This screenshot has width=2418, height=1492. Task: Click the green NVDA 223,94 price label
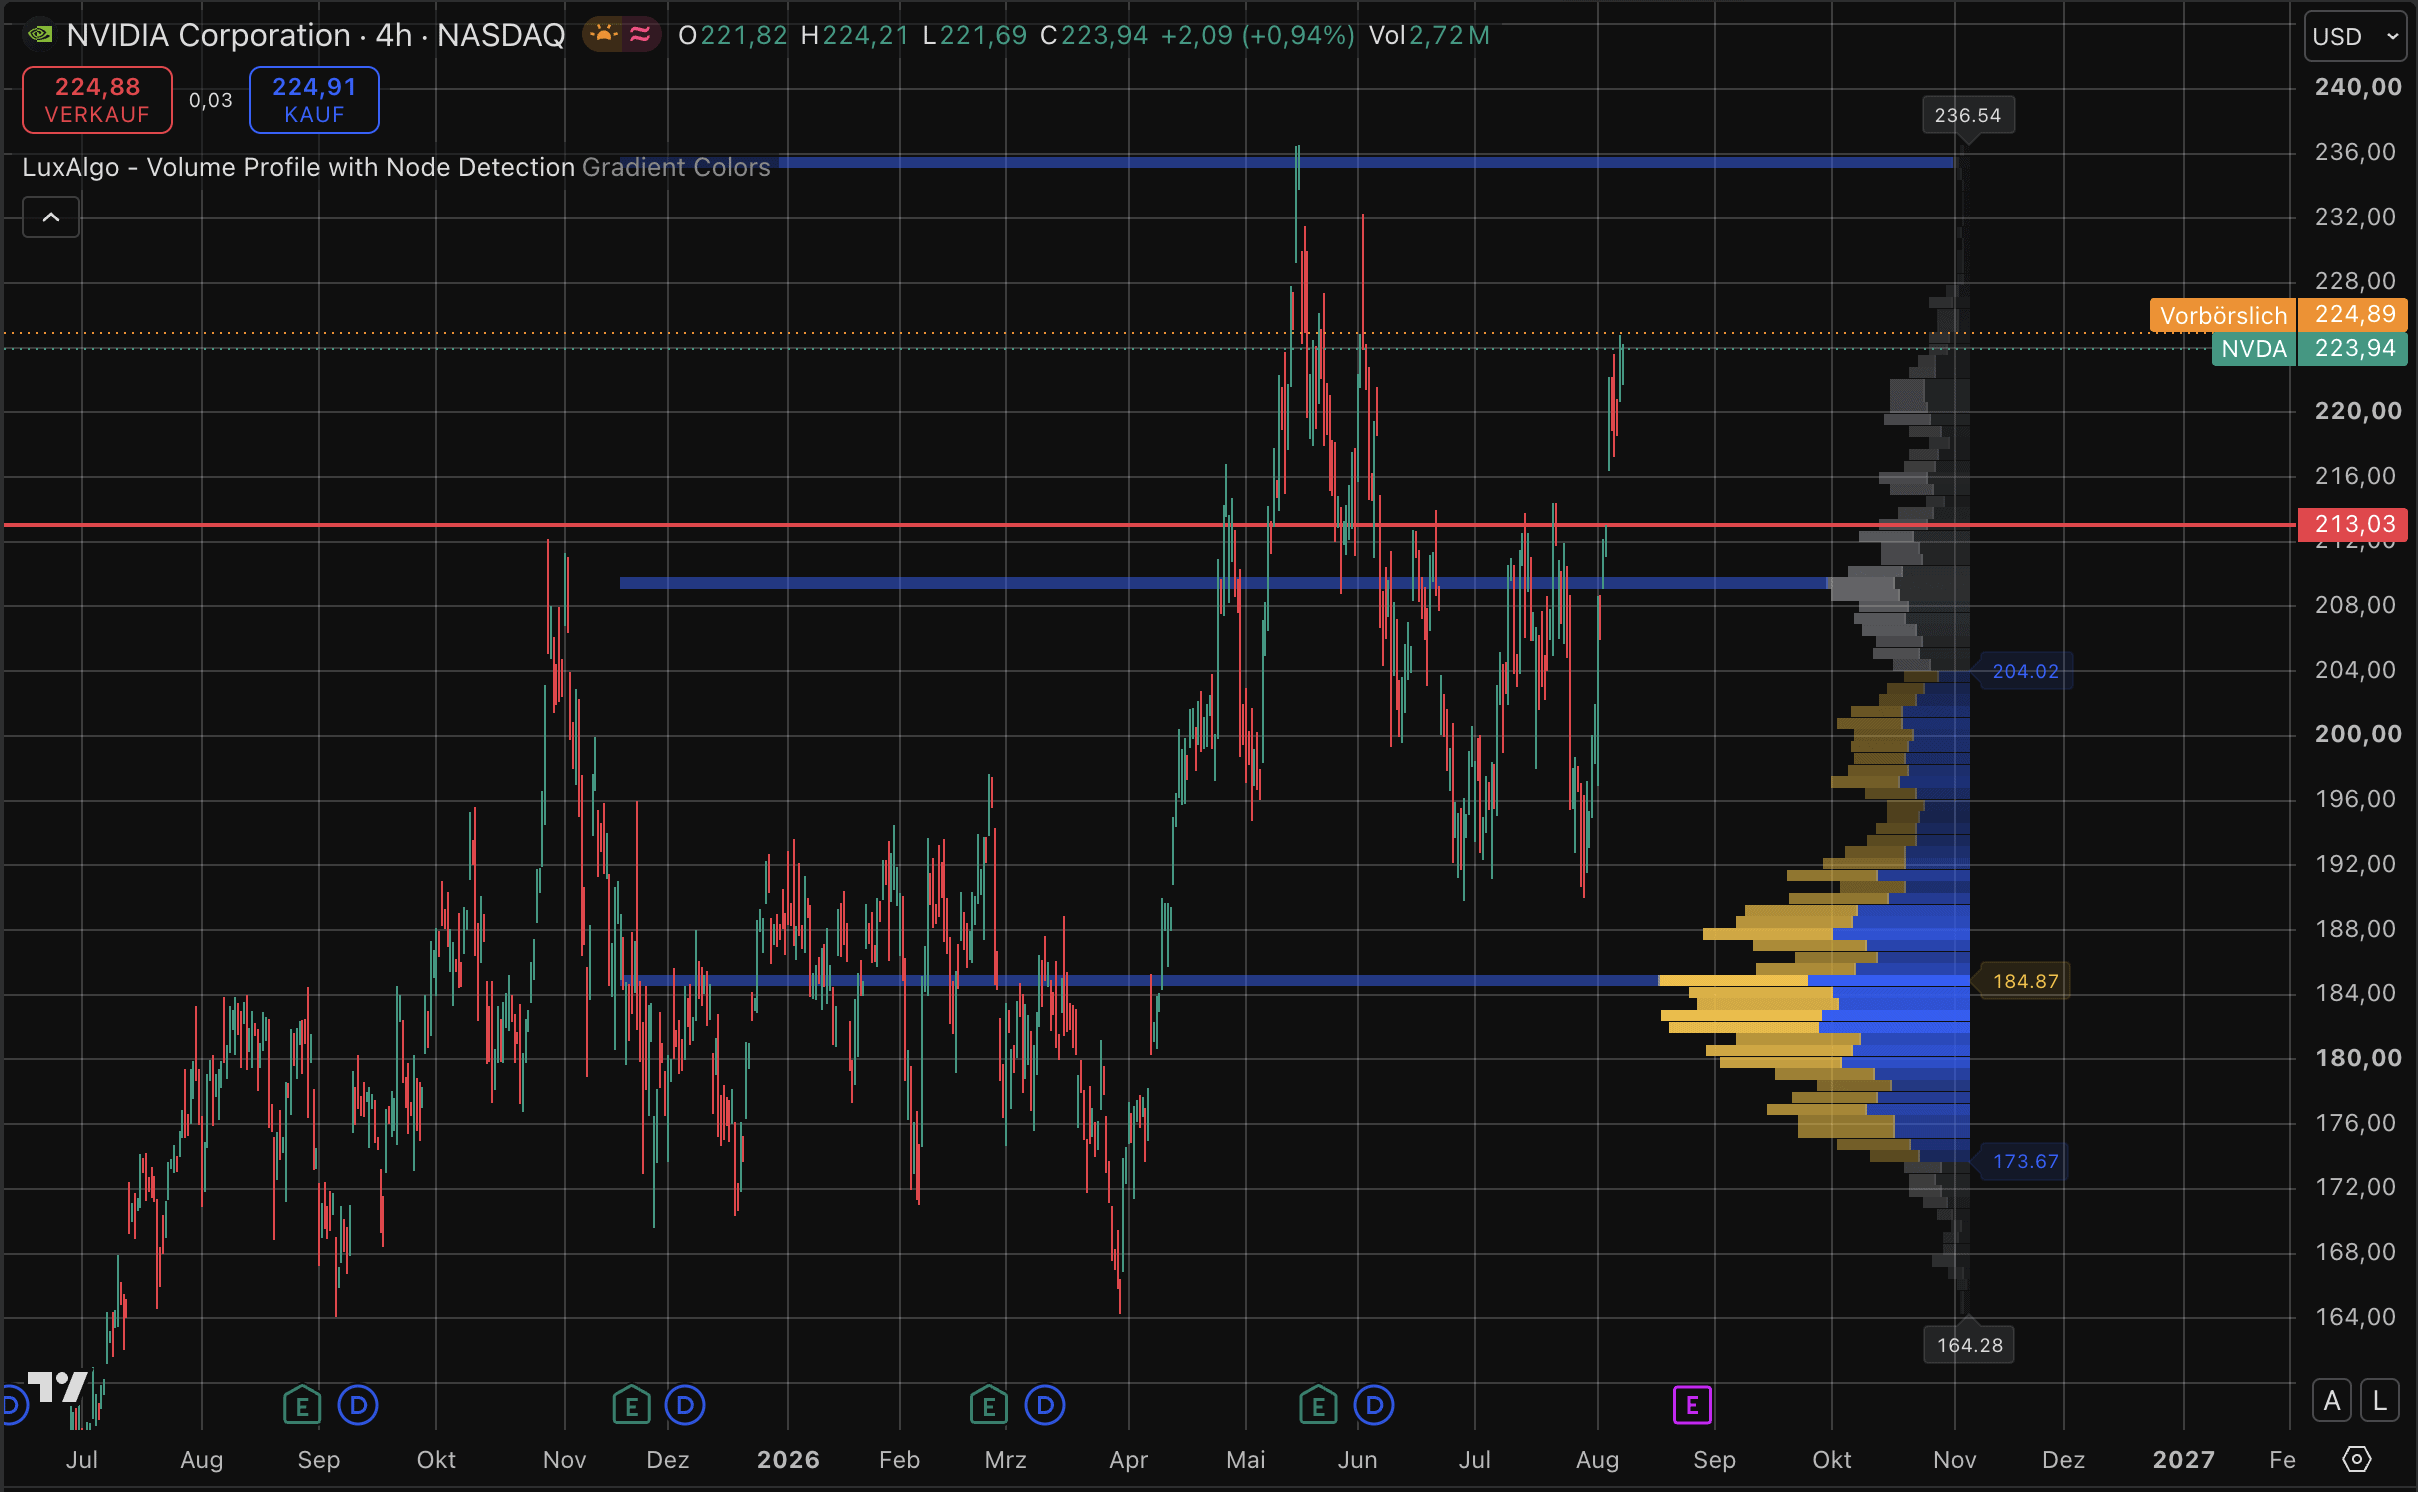(2310, 348)
